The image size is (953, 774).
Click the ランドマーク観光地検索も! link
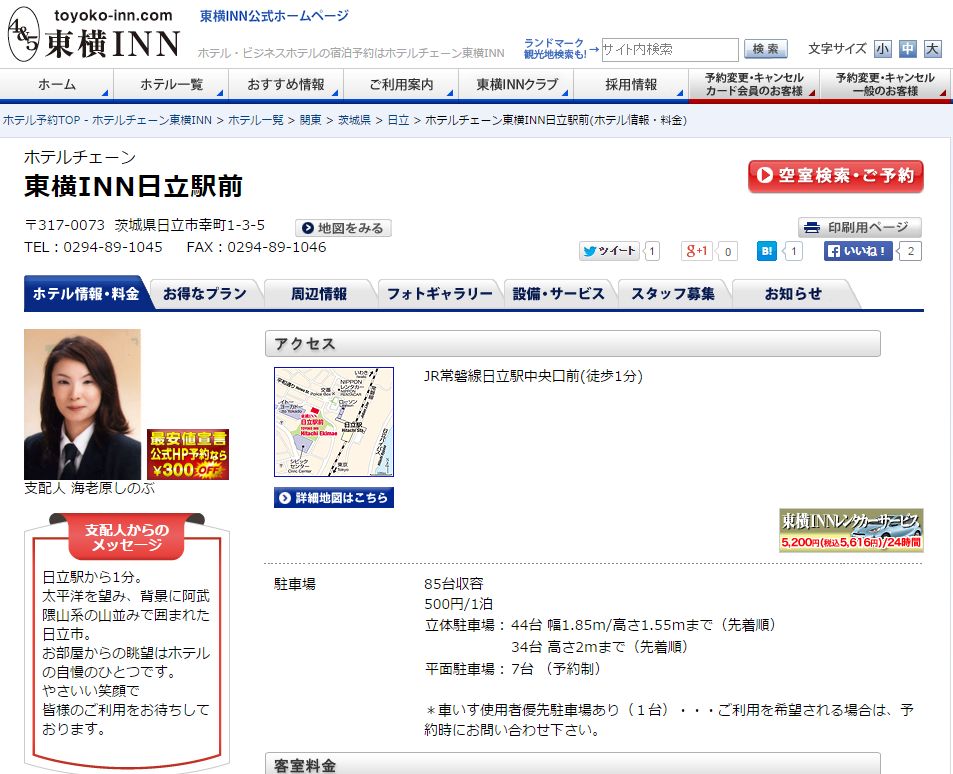(x=554, y=49)
